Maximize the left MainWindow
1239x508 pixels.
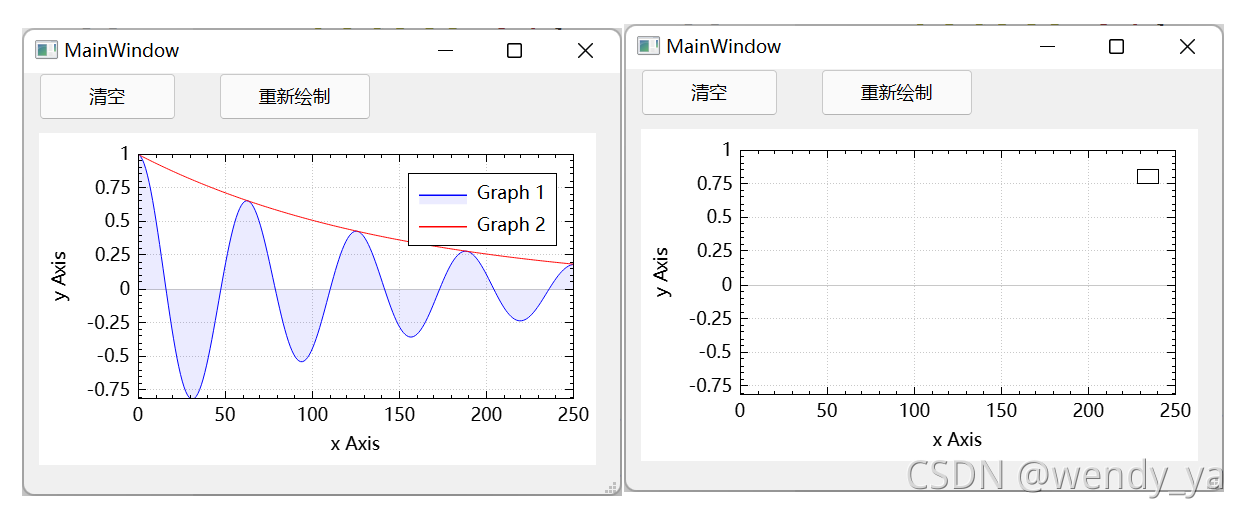(515, 51)
